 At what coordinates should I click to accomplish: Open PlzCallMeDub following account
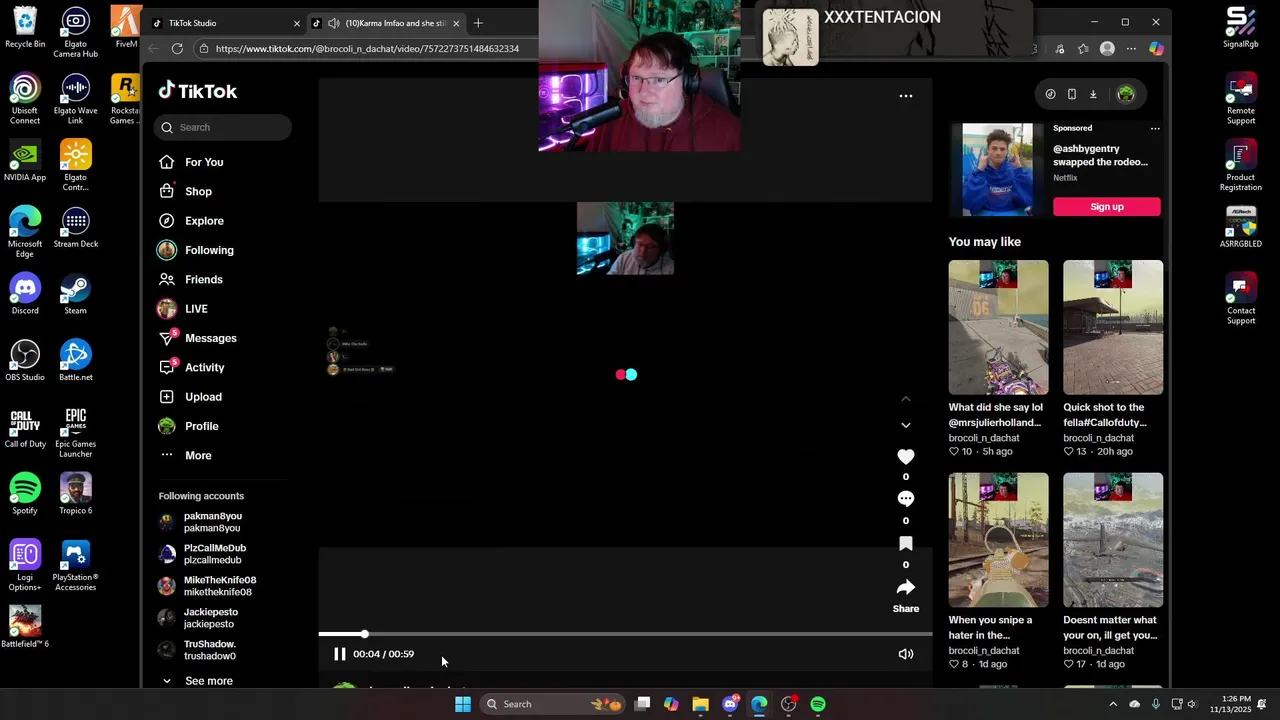pyautogui.click(x=214, y=554)
